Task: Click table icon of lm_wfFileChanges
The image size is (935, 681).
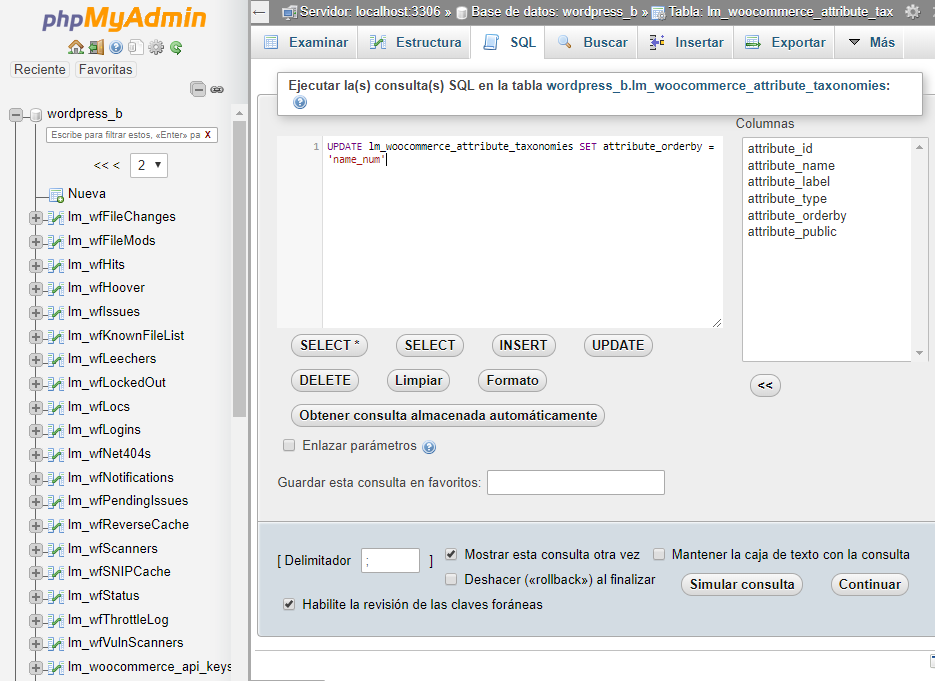Action: click(x=56, y=218)
